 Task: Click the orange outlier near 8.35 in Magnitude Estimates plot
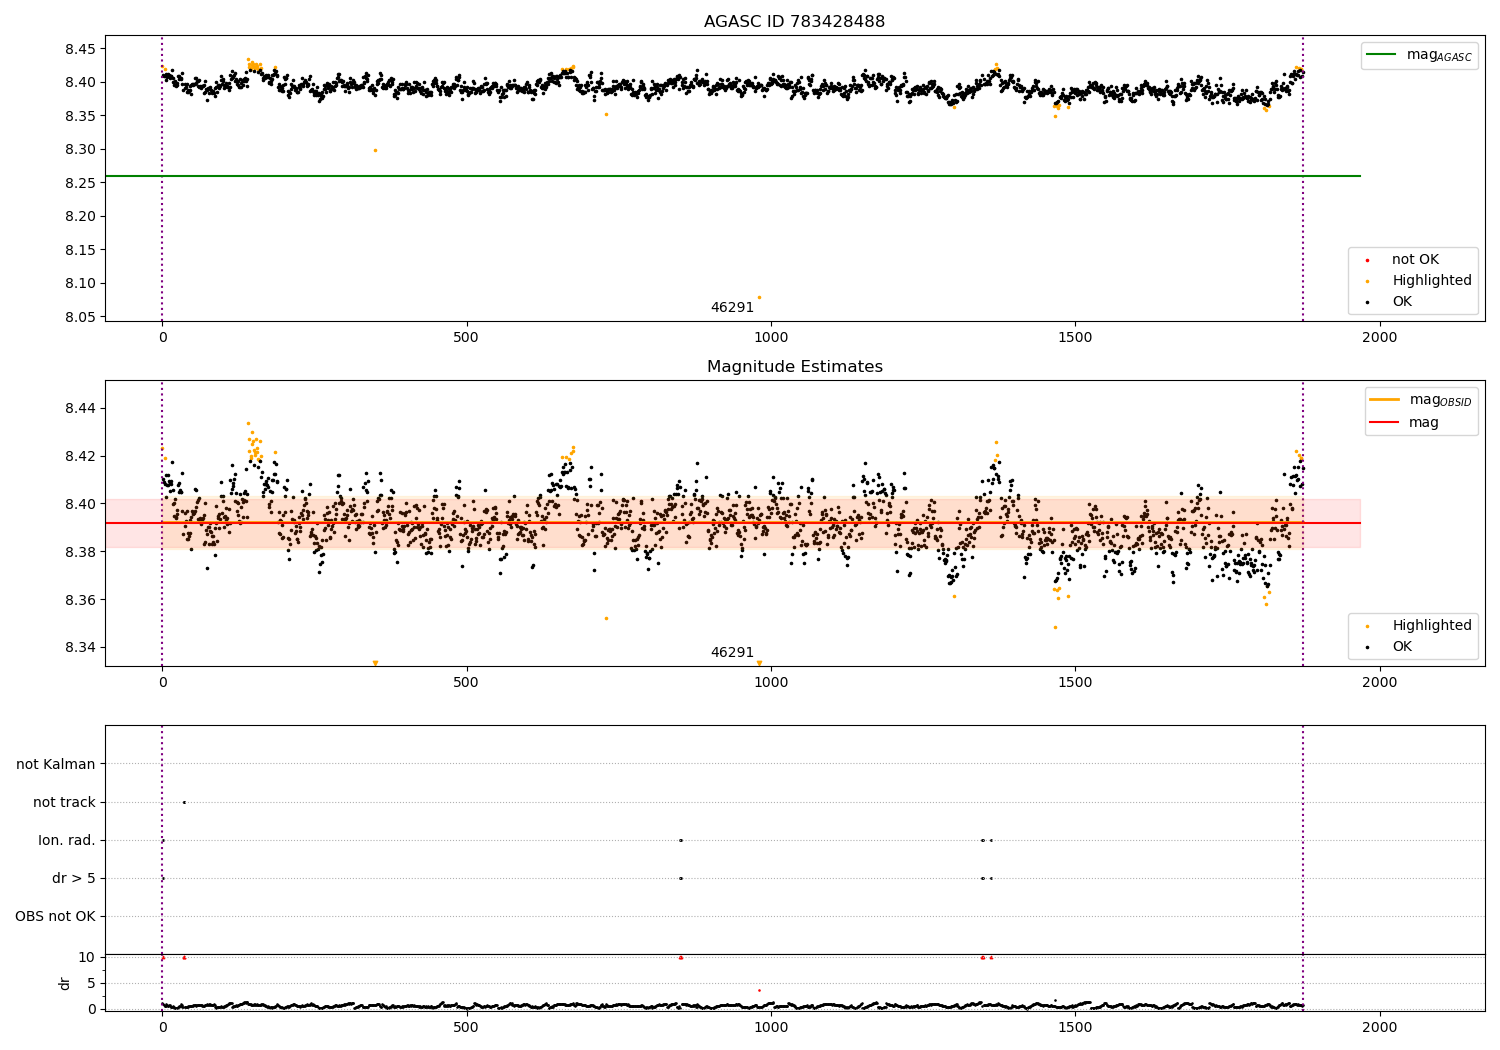click(606, 618)
